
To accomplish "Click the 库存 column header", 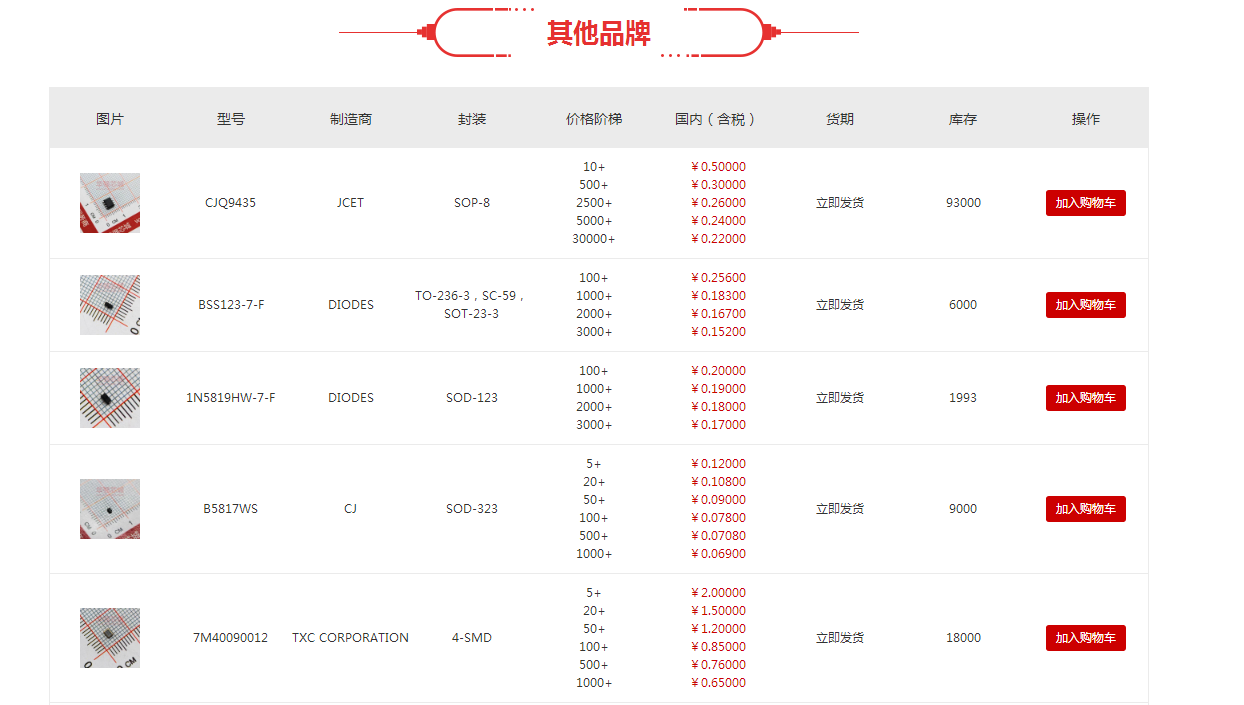I will pos(963,119).
